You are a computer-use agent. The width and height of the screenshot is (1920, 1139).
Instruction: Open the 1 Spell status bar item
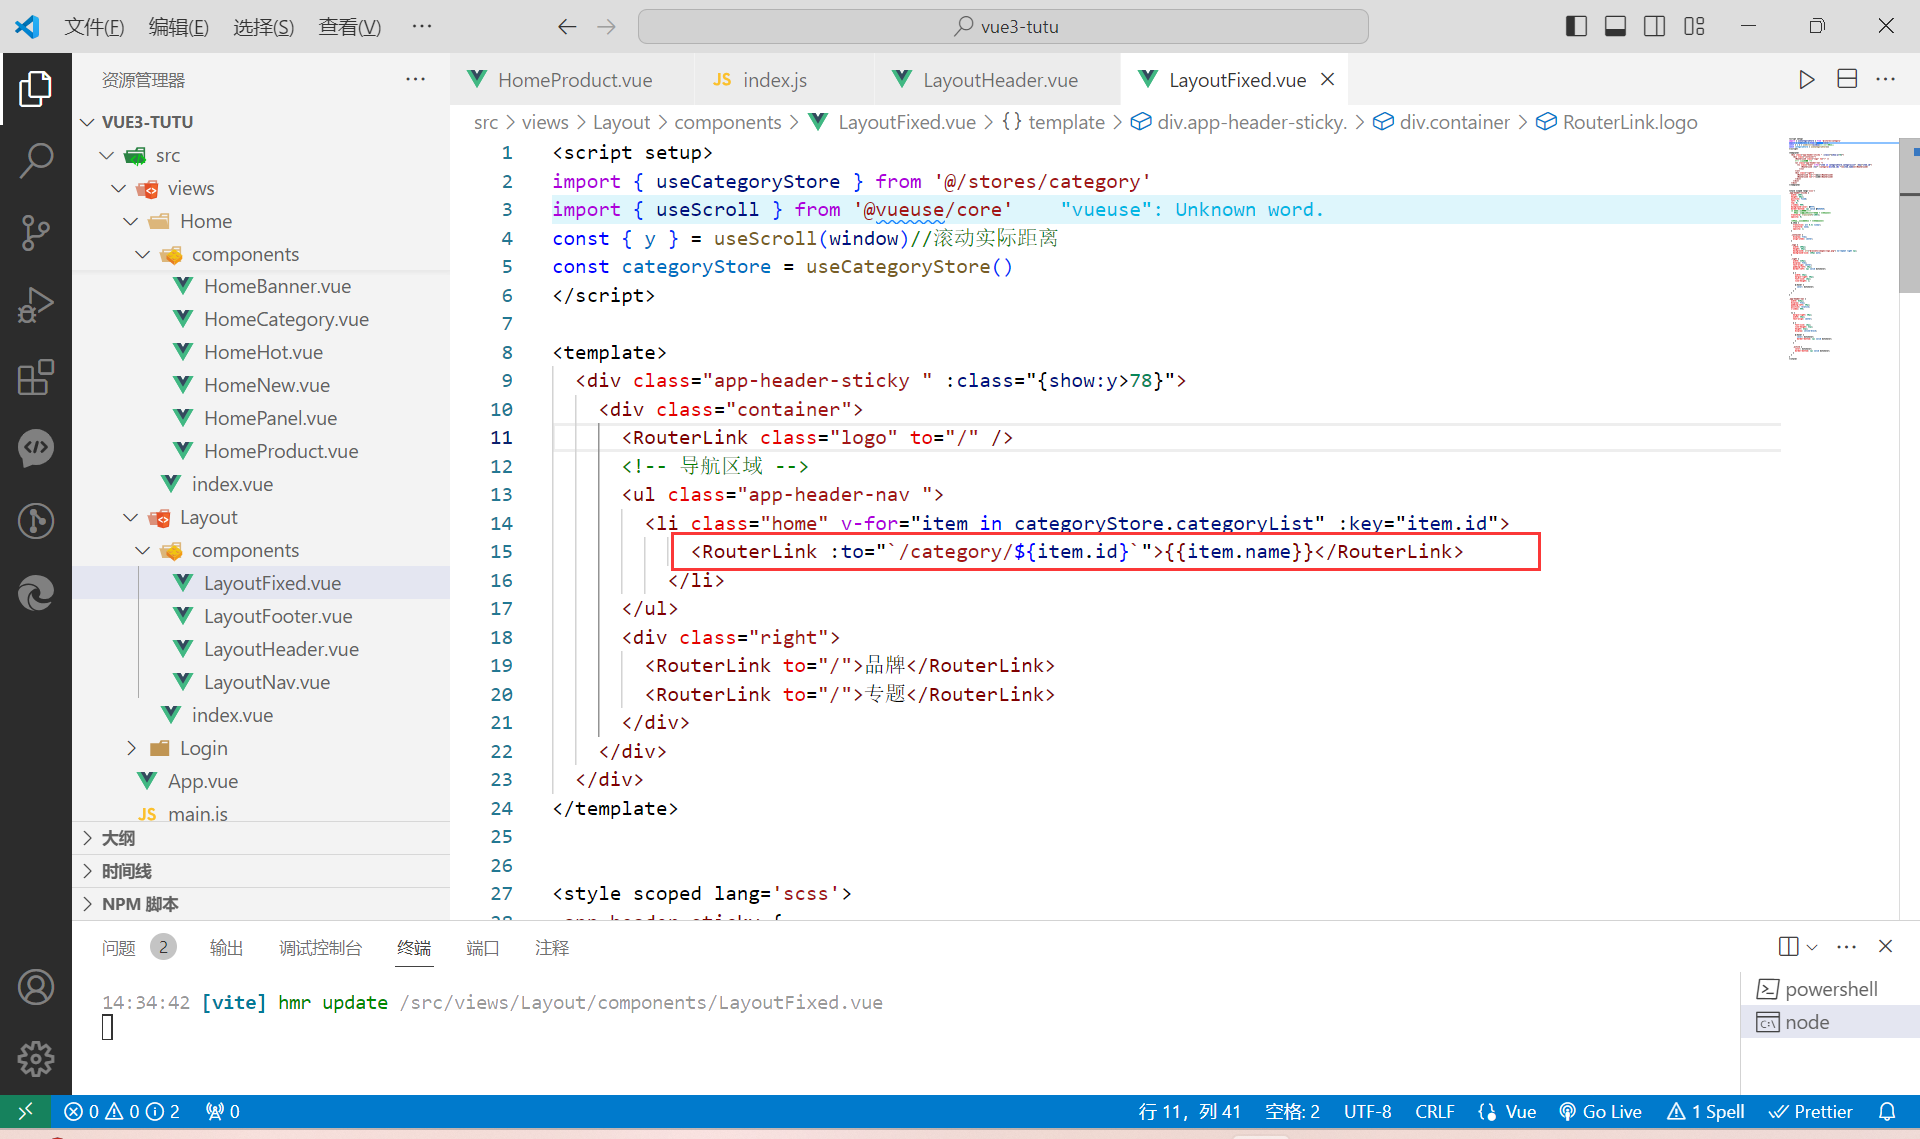1705,1111
